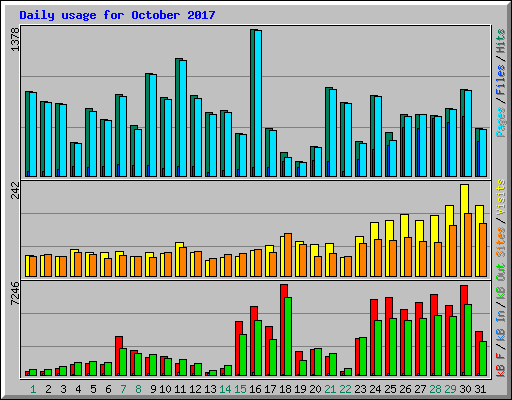Select day 11 label on the x-axis

[x=180, y=389]
